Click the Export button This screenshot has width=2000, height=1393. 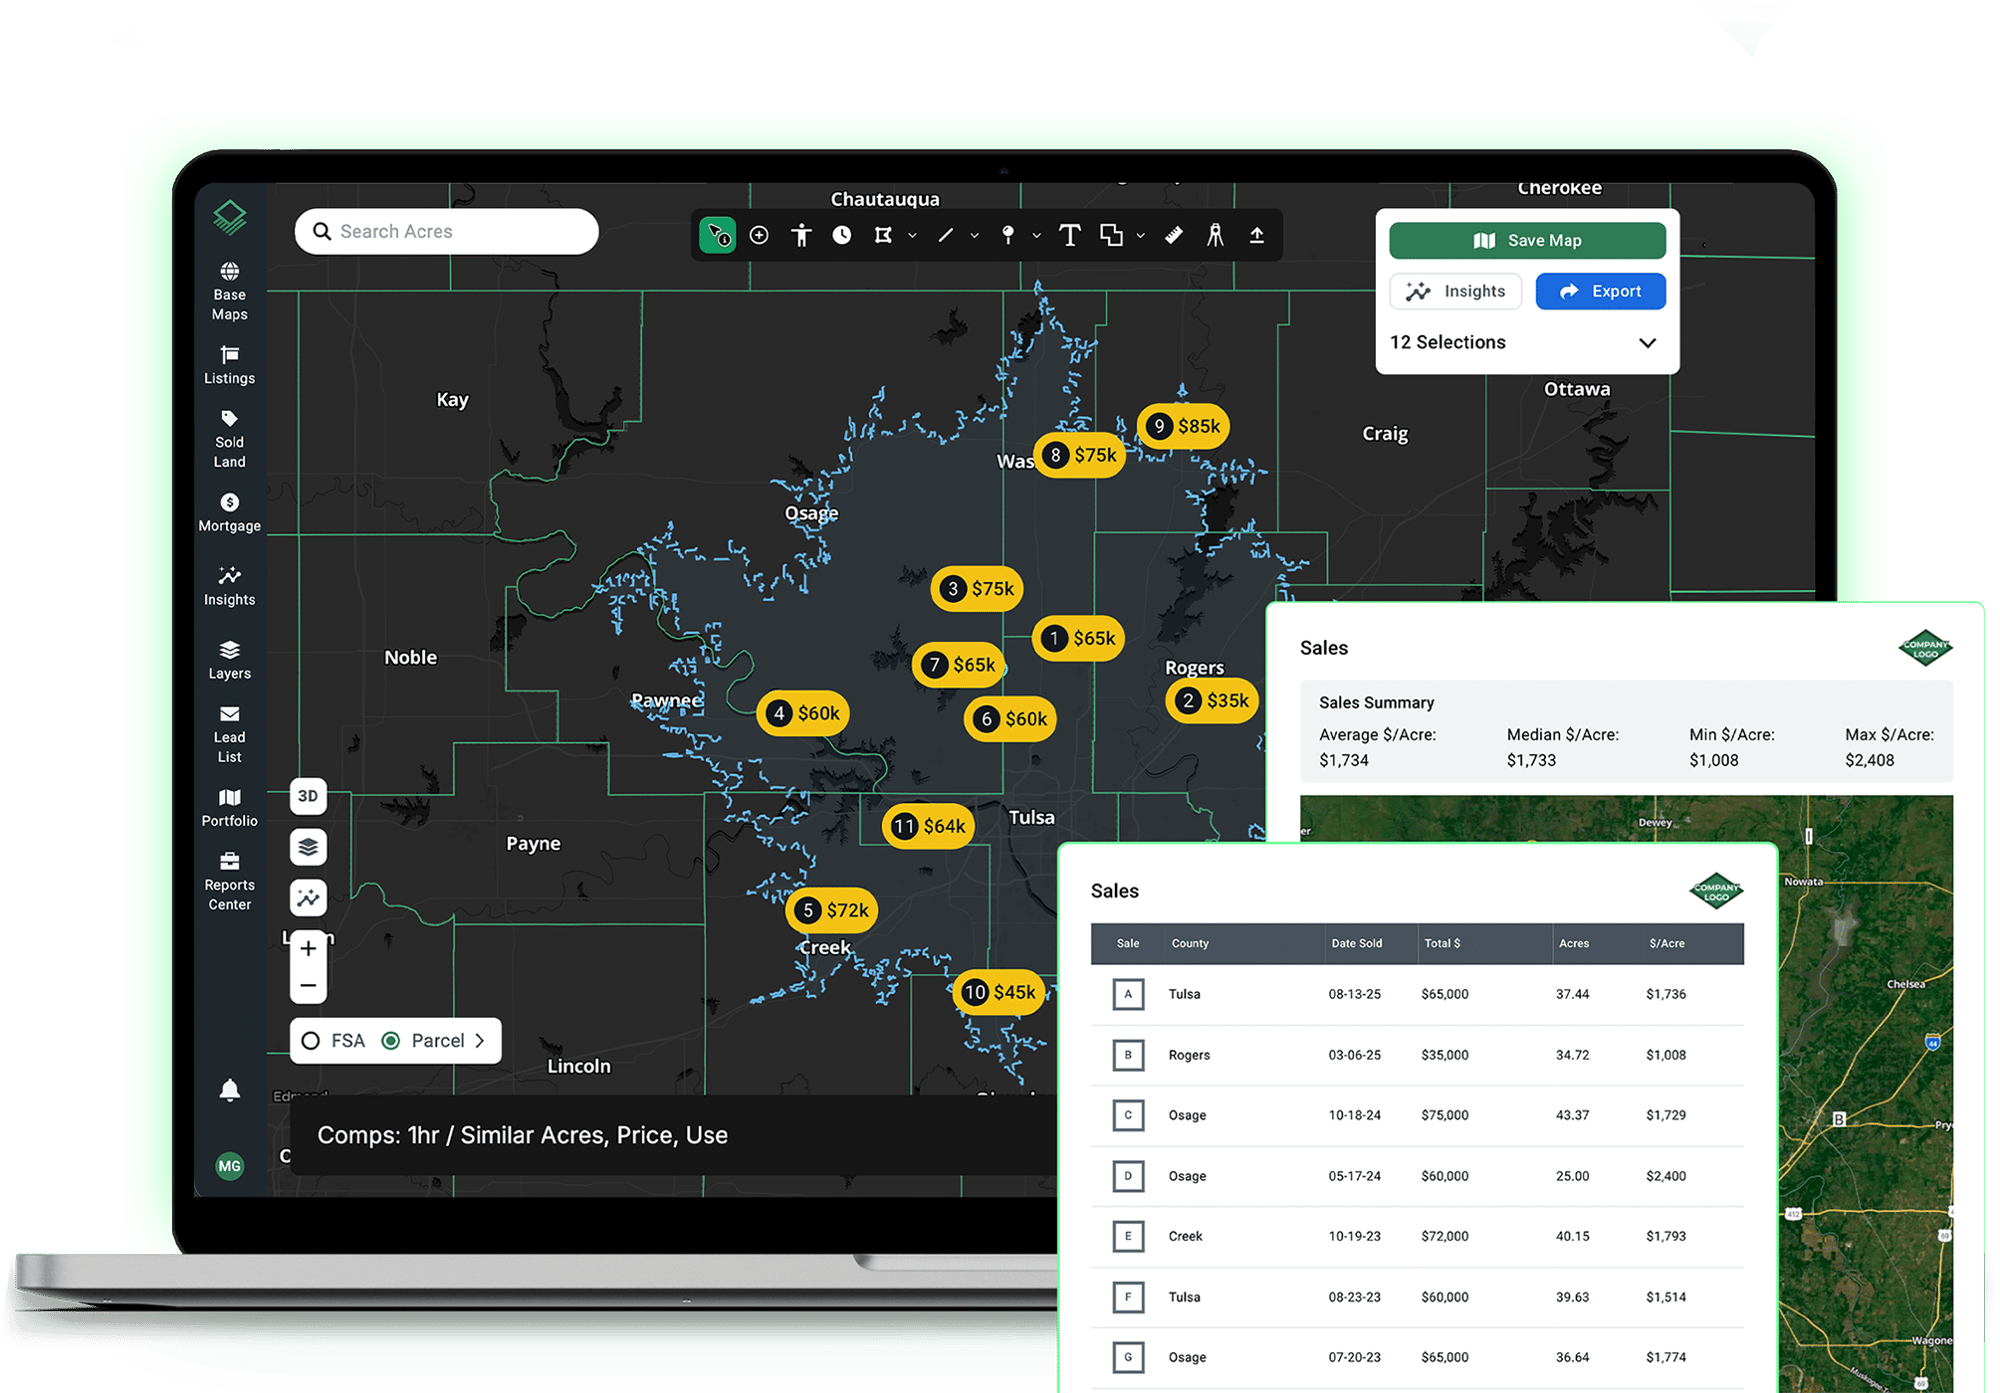[x=1600, y=291]
